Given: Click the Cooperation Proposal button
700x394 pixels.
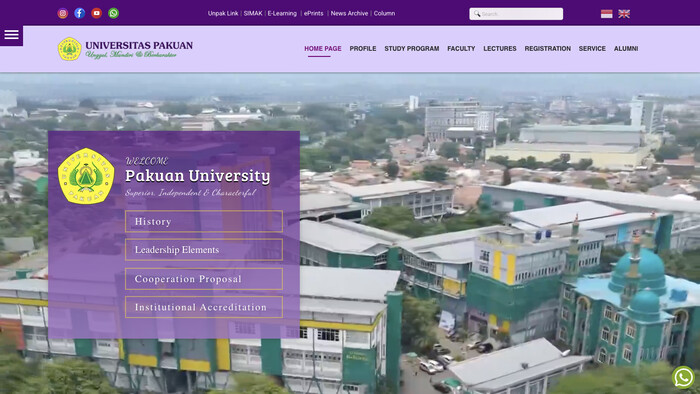Looking at the screenshot, I should click(x=204, y=279).
